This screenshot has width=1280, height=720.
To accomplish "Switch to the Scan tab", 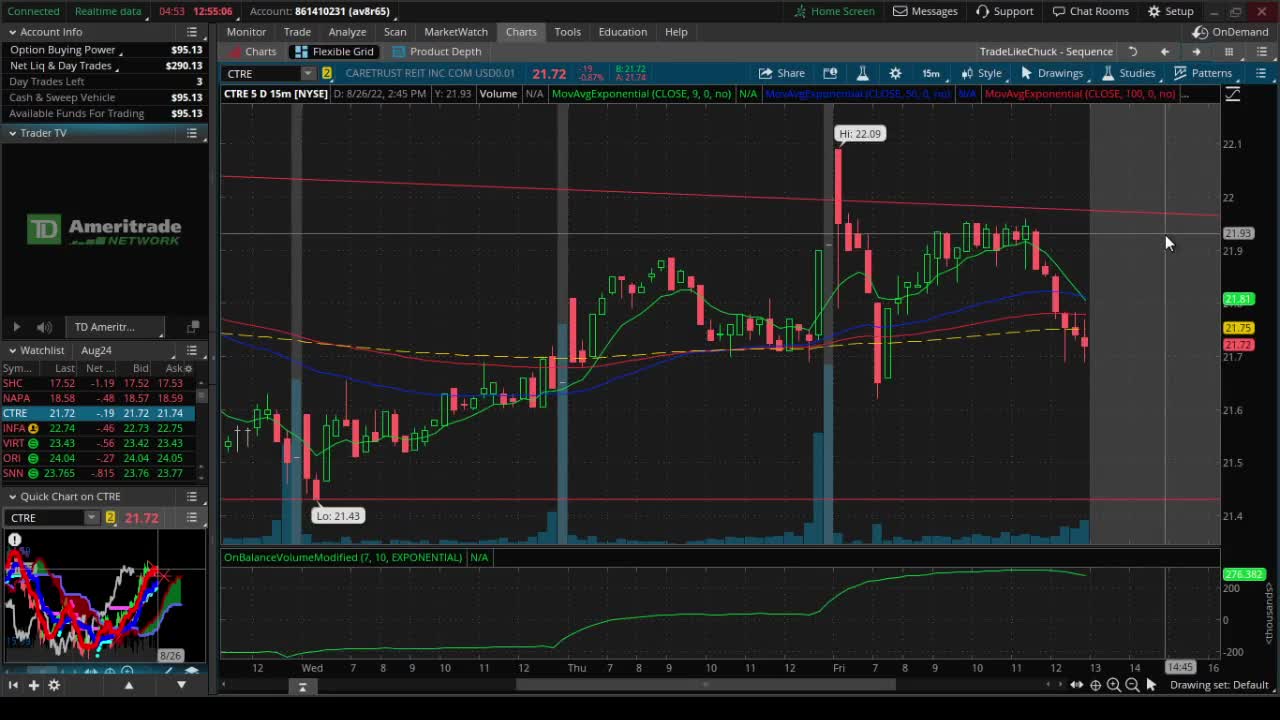I will pyautogui.click(x=395, y=32).
